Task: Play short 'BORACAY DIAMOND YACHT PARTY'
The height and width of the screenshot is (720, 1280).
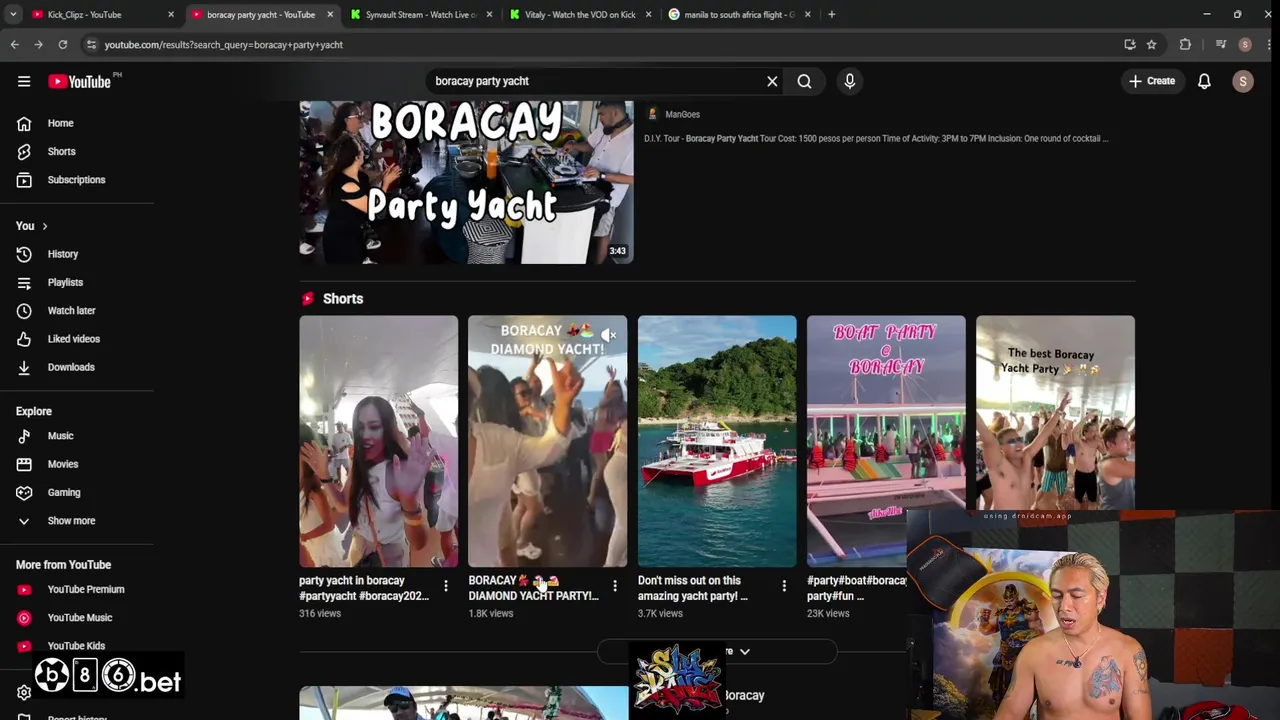Action: 547,441
